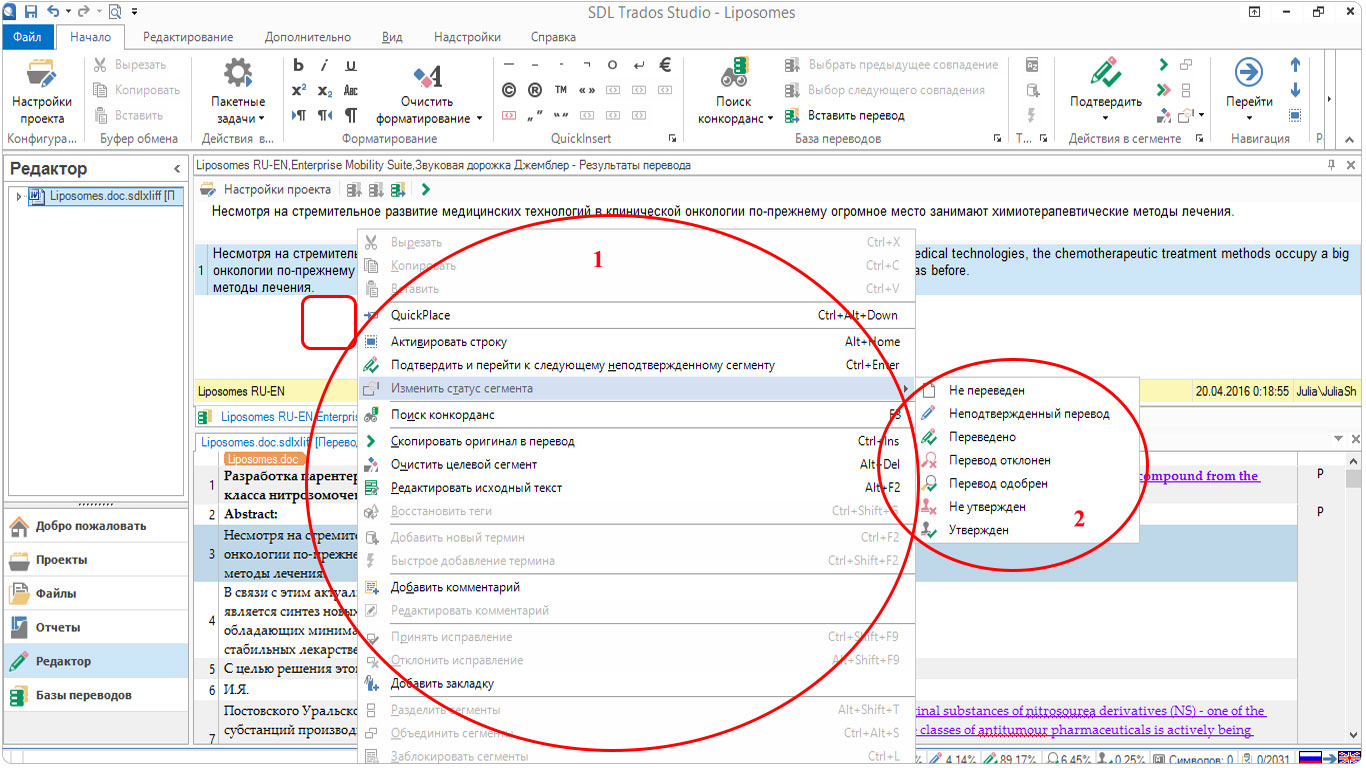Open the Files view
The width and height of the screenshot is (1366, 768).
(x=95, y=594)
